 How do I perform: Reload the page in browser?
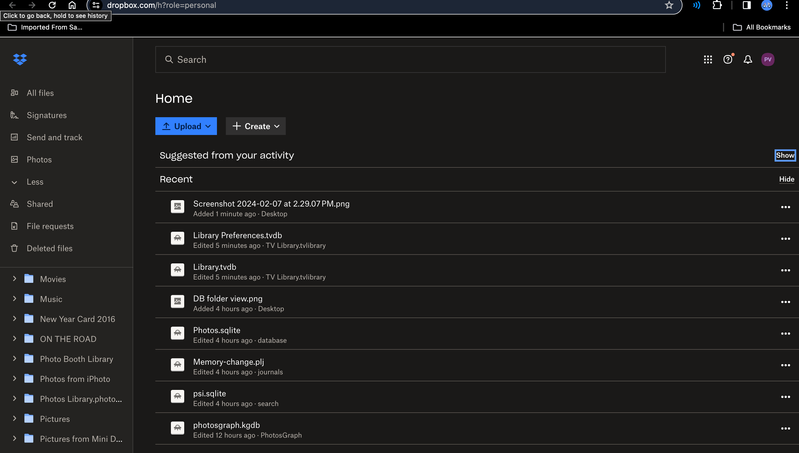click(x=52, y=5)
